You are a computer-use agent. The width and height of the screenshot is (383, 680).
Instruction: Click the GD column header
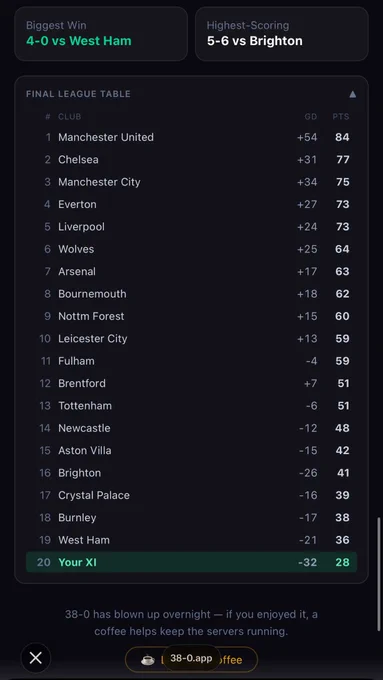pyautogui.click(x=311, y=117)
